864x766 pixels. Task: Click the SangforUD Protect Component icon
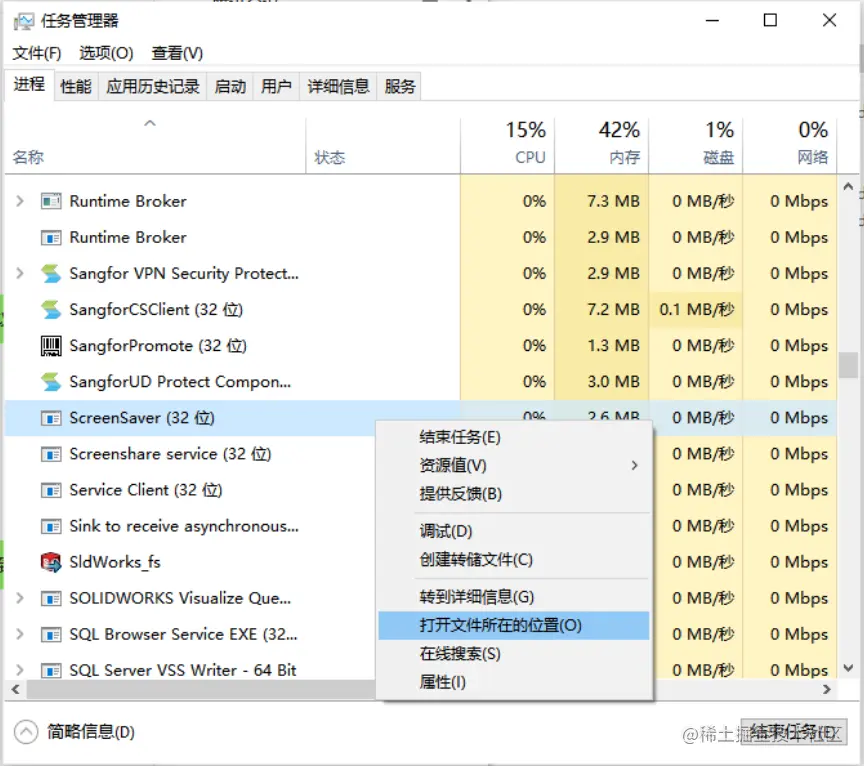51,382
